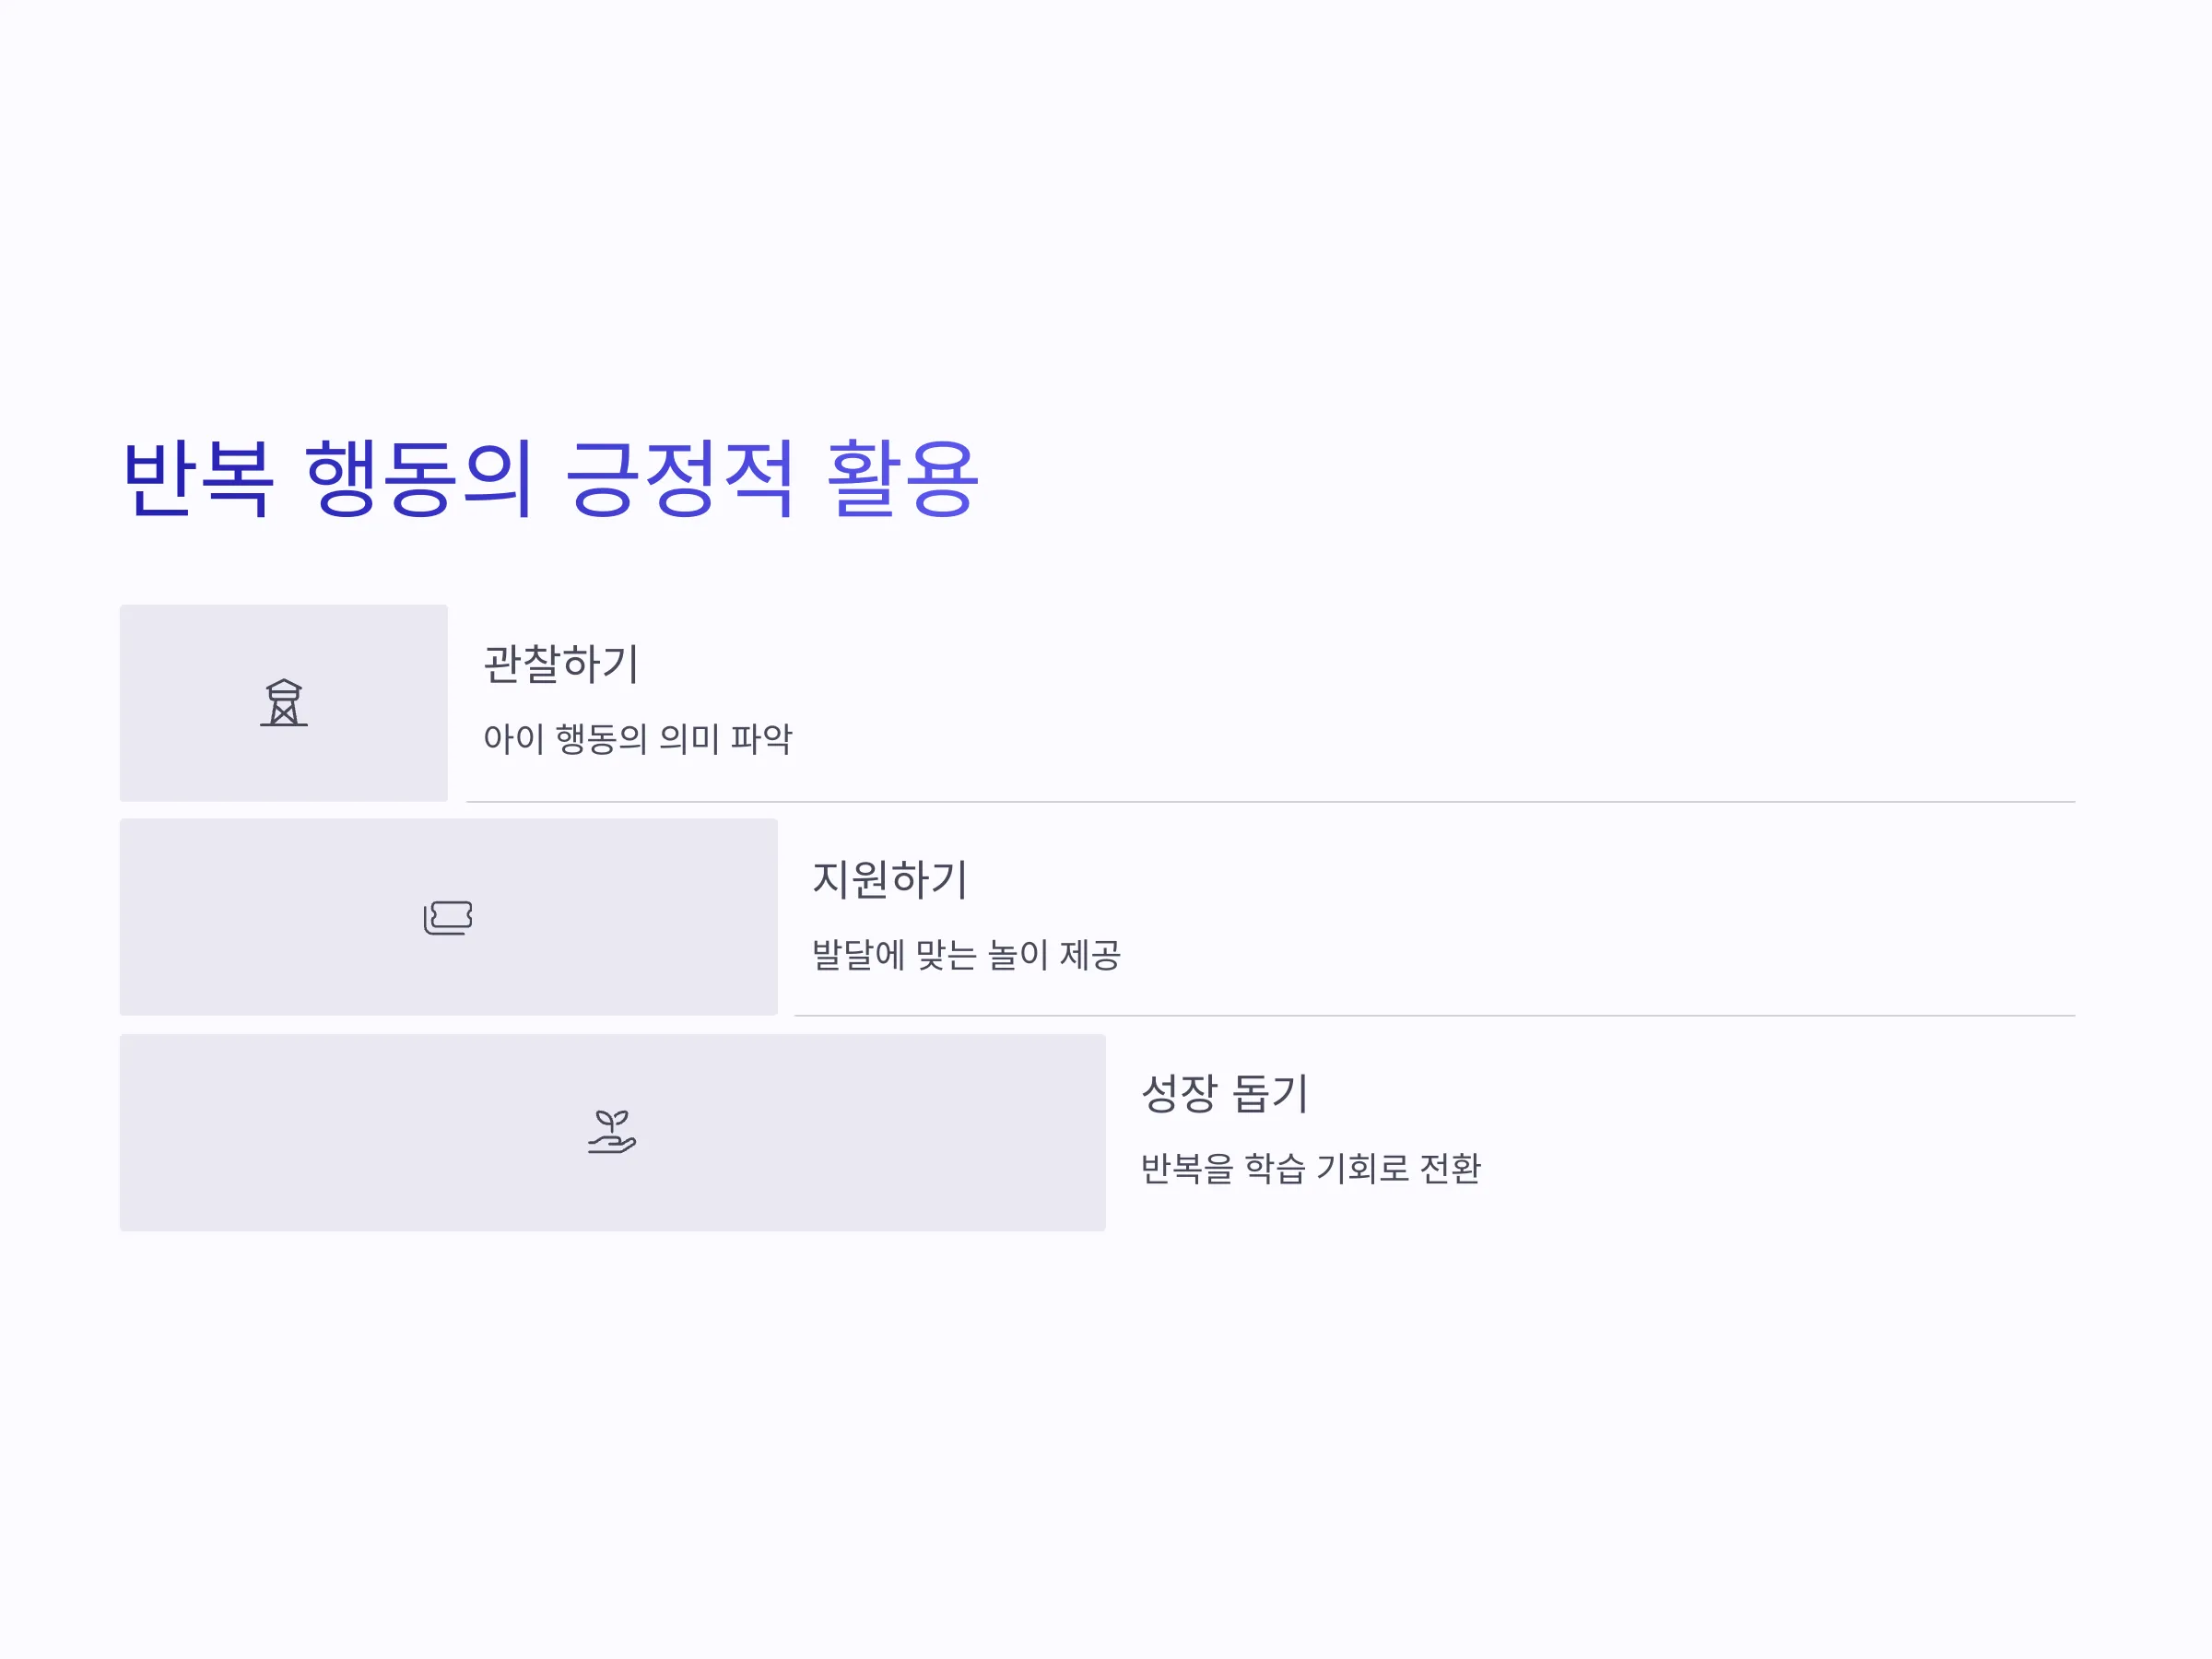Screen dimensions: 2212x1659
Task: Click the watchtower icon beside 관찰하기
Action: (284, 702)
